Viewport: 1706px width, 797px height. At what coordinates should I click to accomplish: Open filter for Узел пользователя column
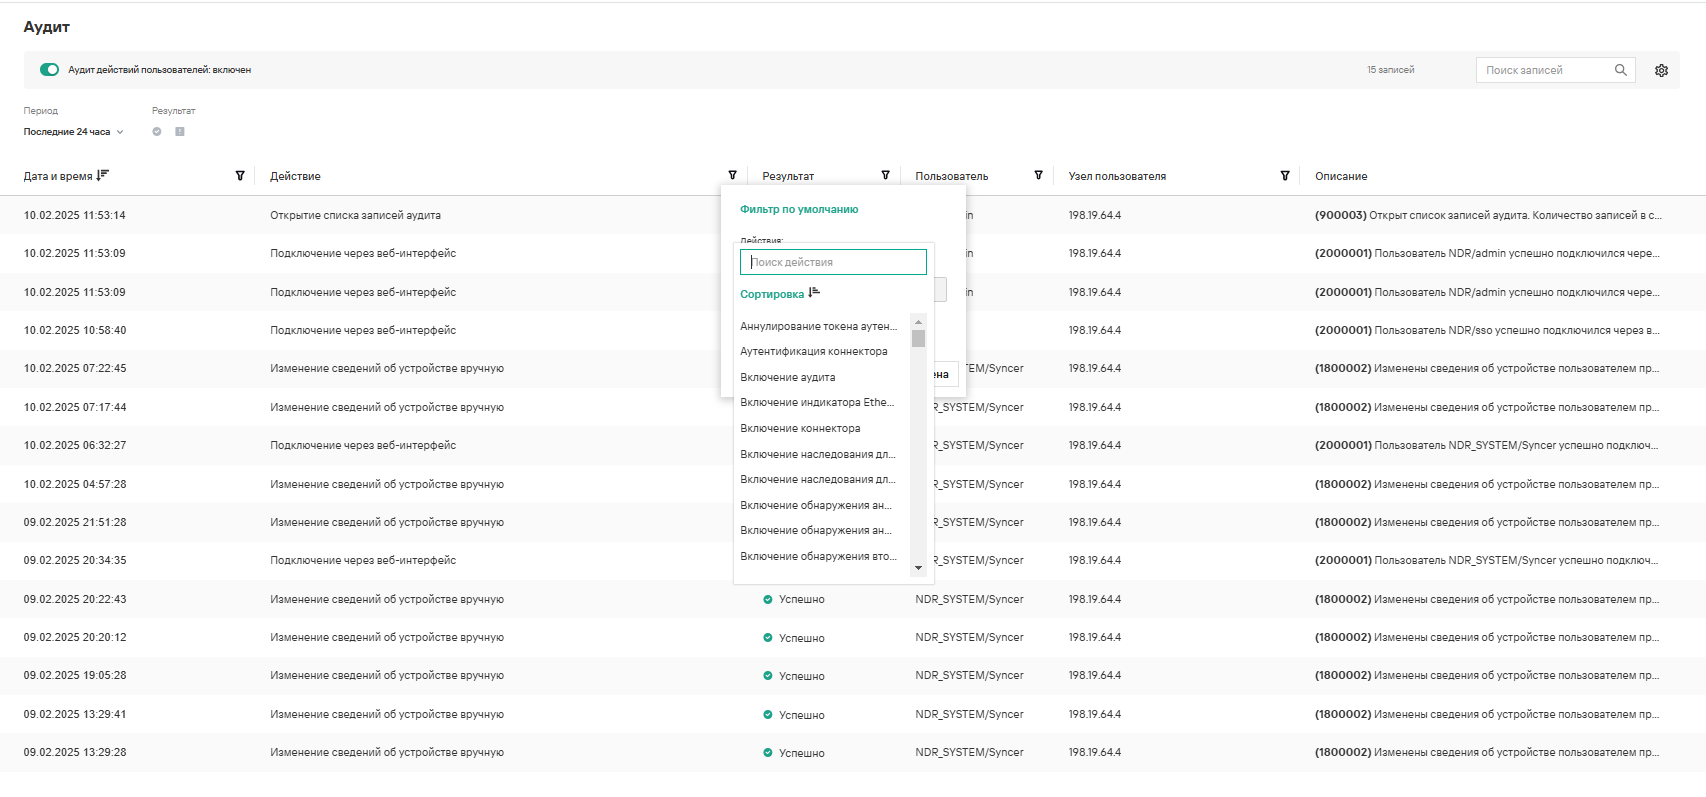[x=1285, y=176]
